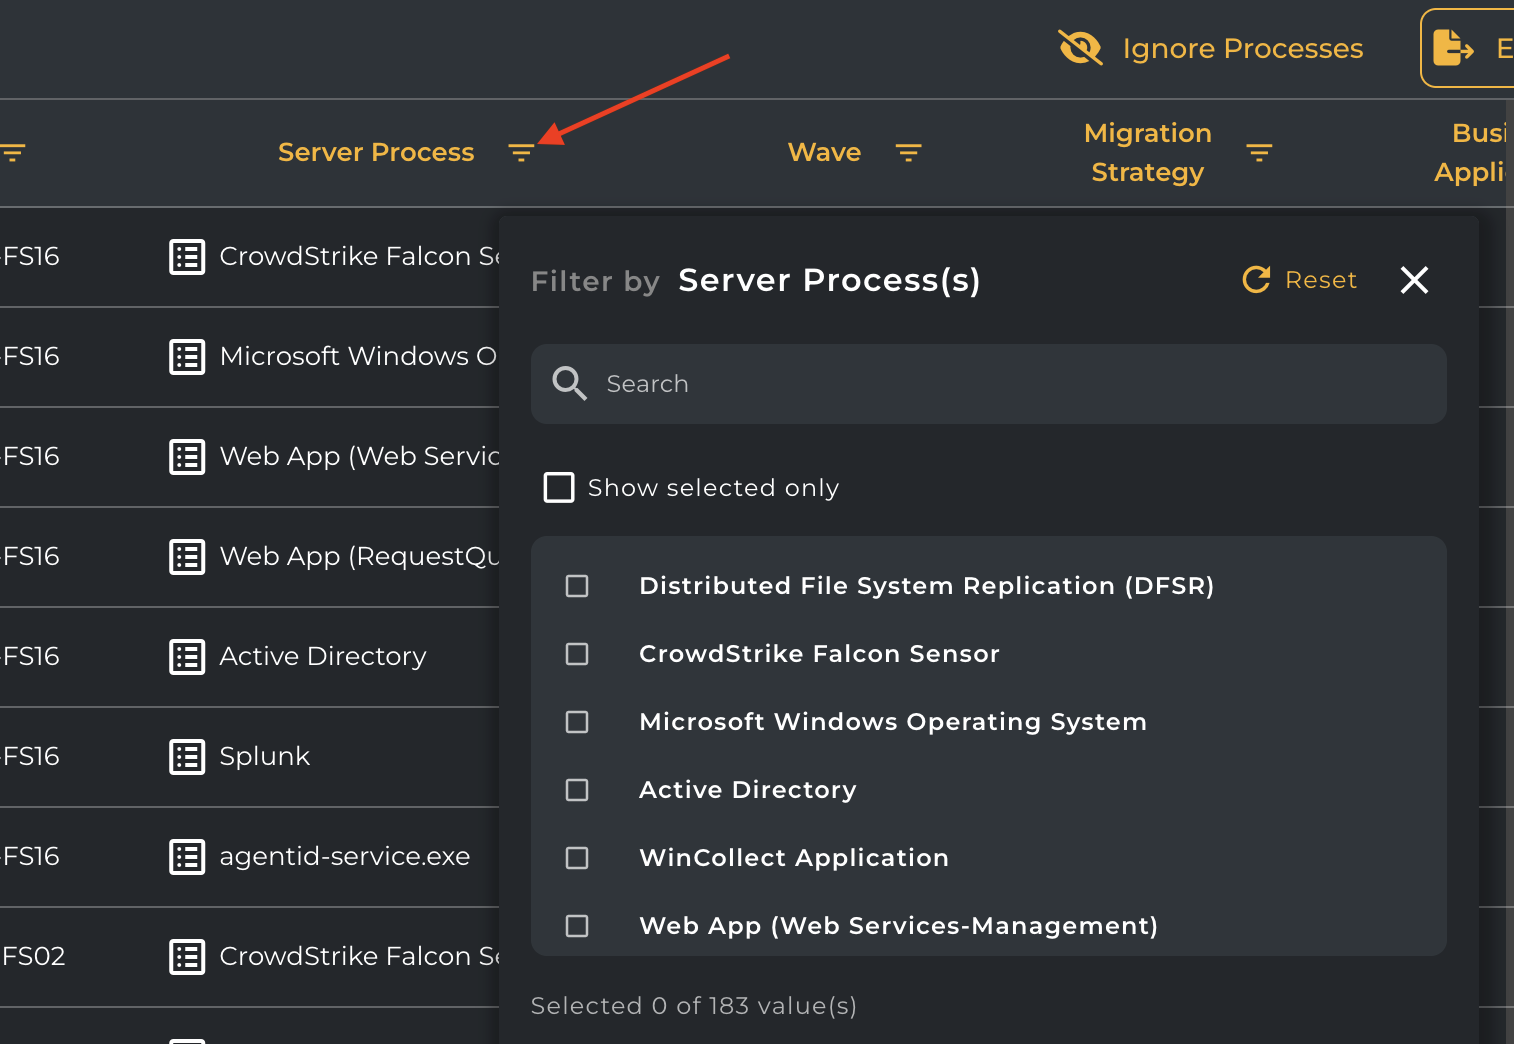Close the Server Process filter panel
The image size is (1514, 1044).
tap(1414, 280)
